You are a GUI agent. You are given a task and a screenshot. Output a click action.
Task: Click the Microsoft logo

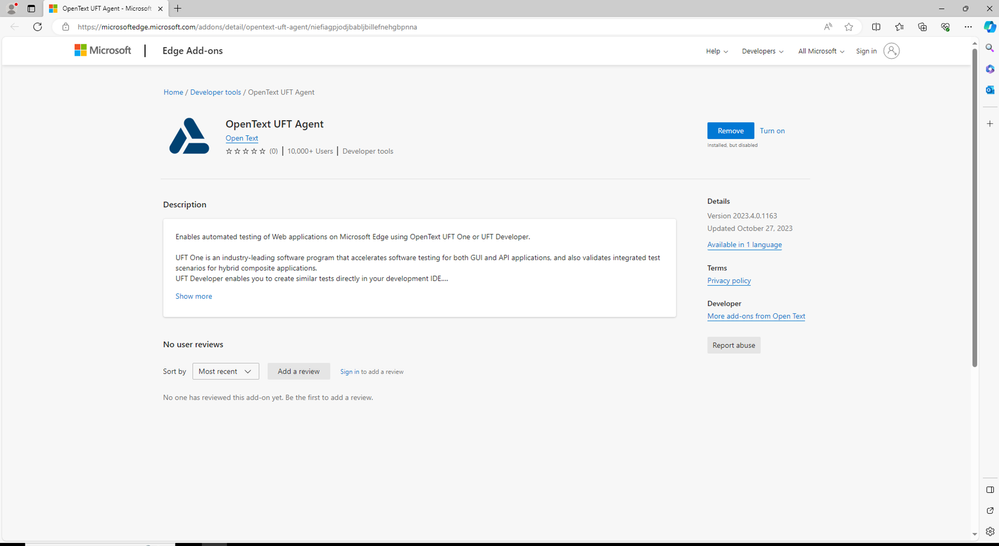click(x=103, y=50)
